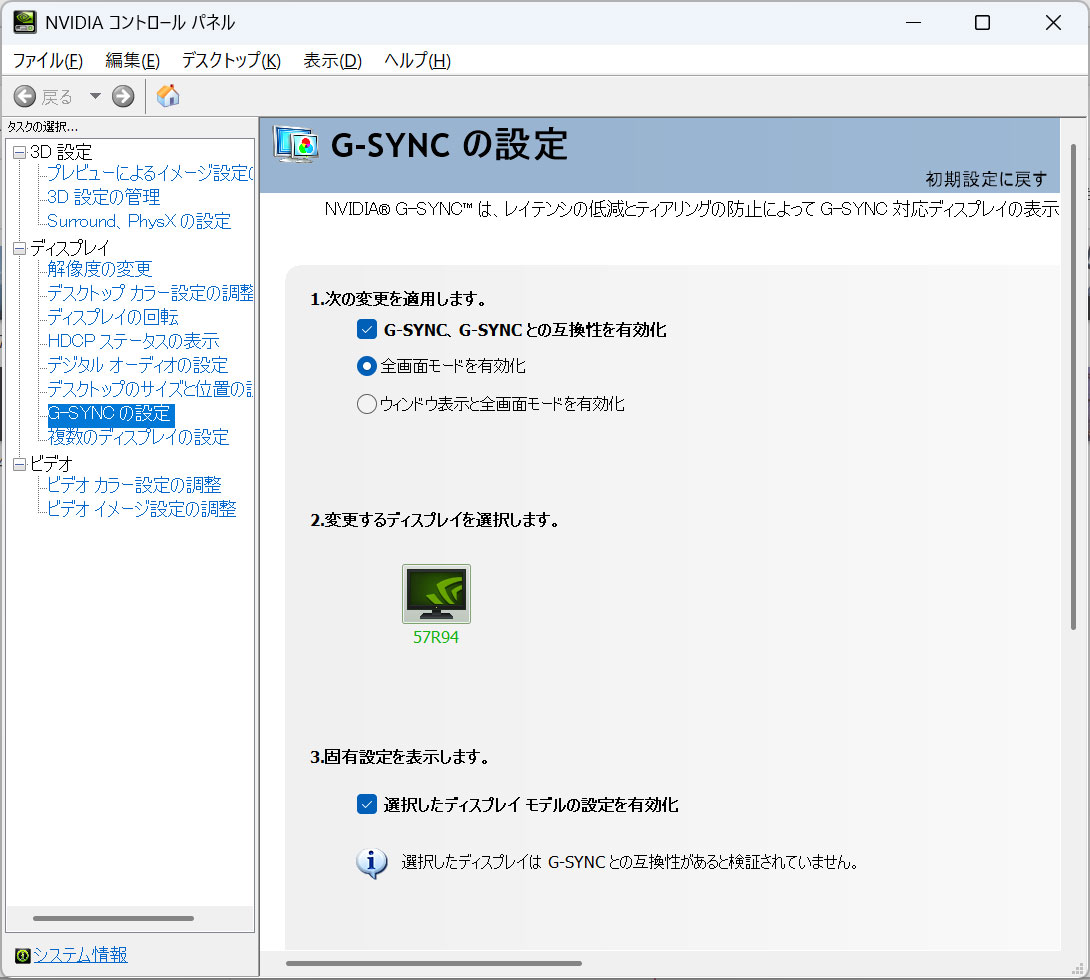Open the 編集(E) menu
This screenshot has width=1090, height=980.
[x=132, y=61]
